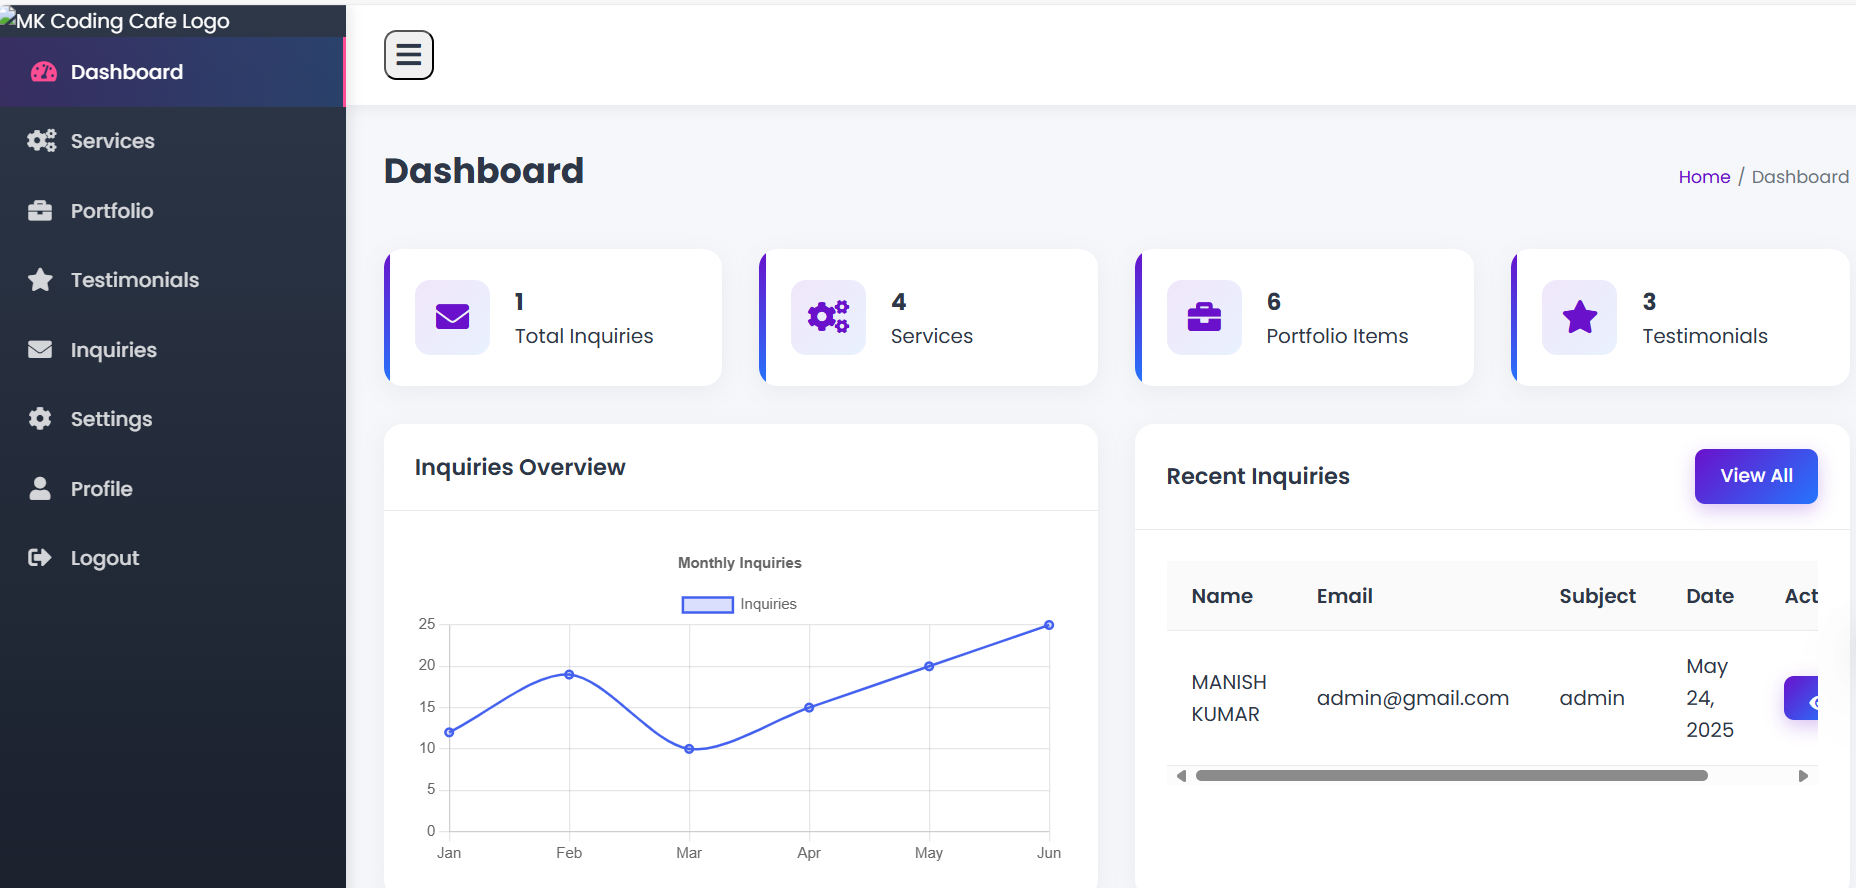The height and width of the screenshot is (888, 1856).
Task: Click the Subject column header
Action: 1597,596
